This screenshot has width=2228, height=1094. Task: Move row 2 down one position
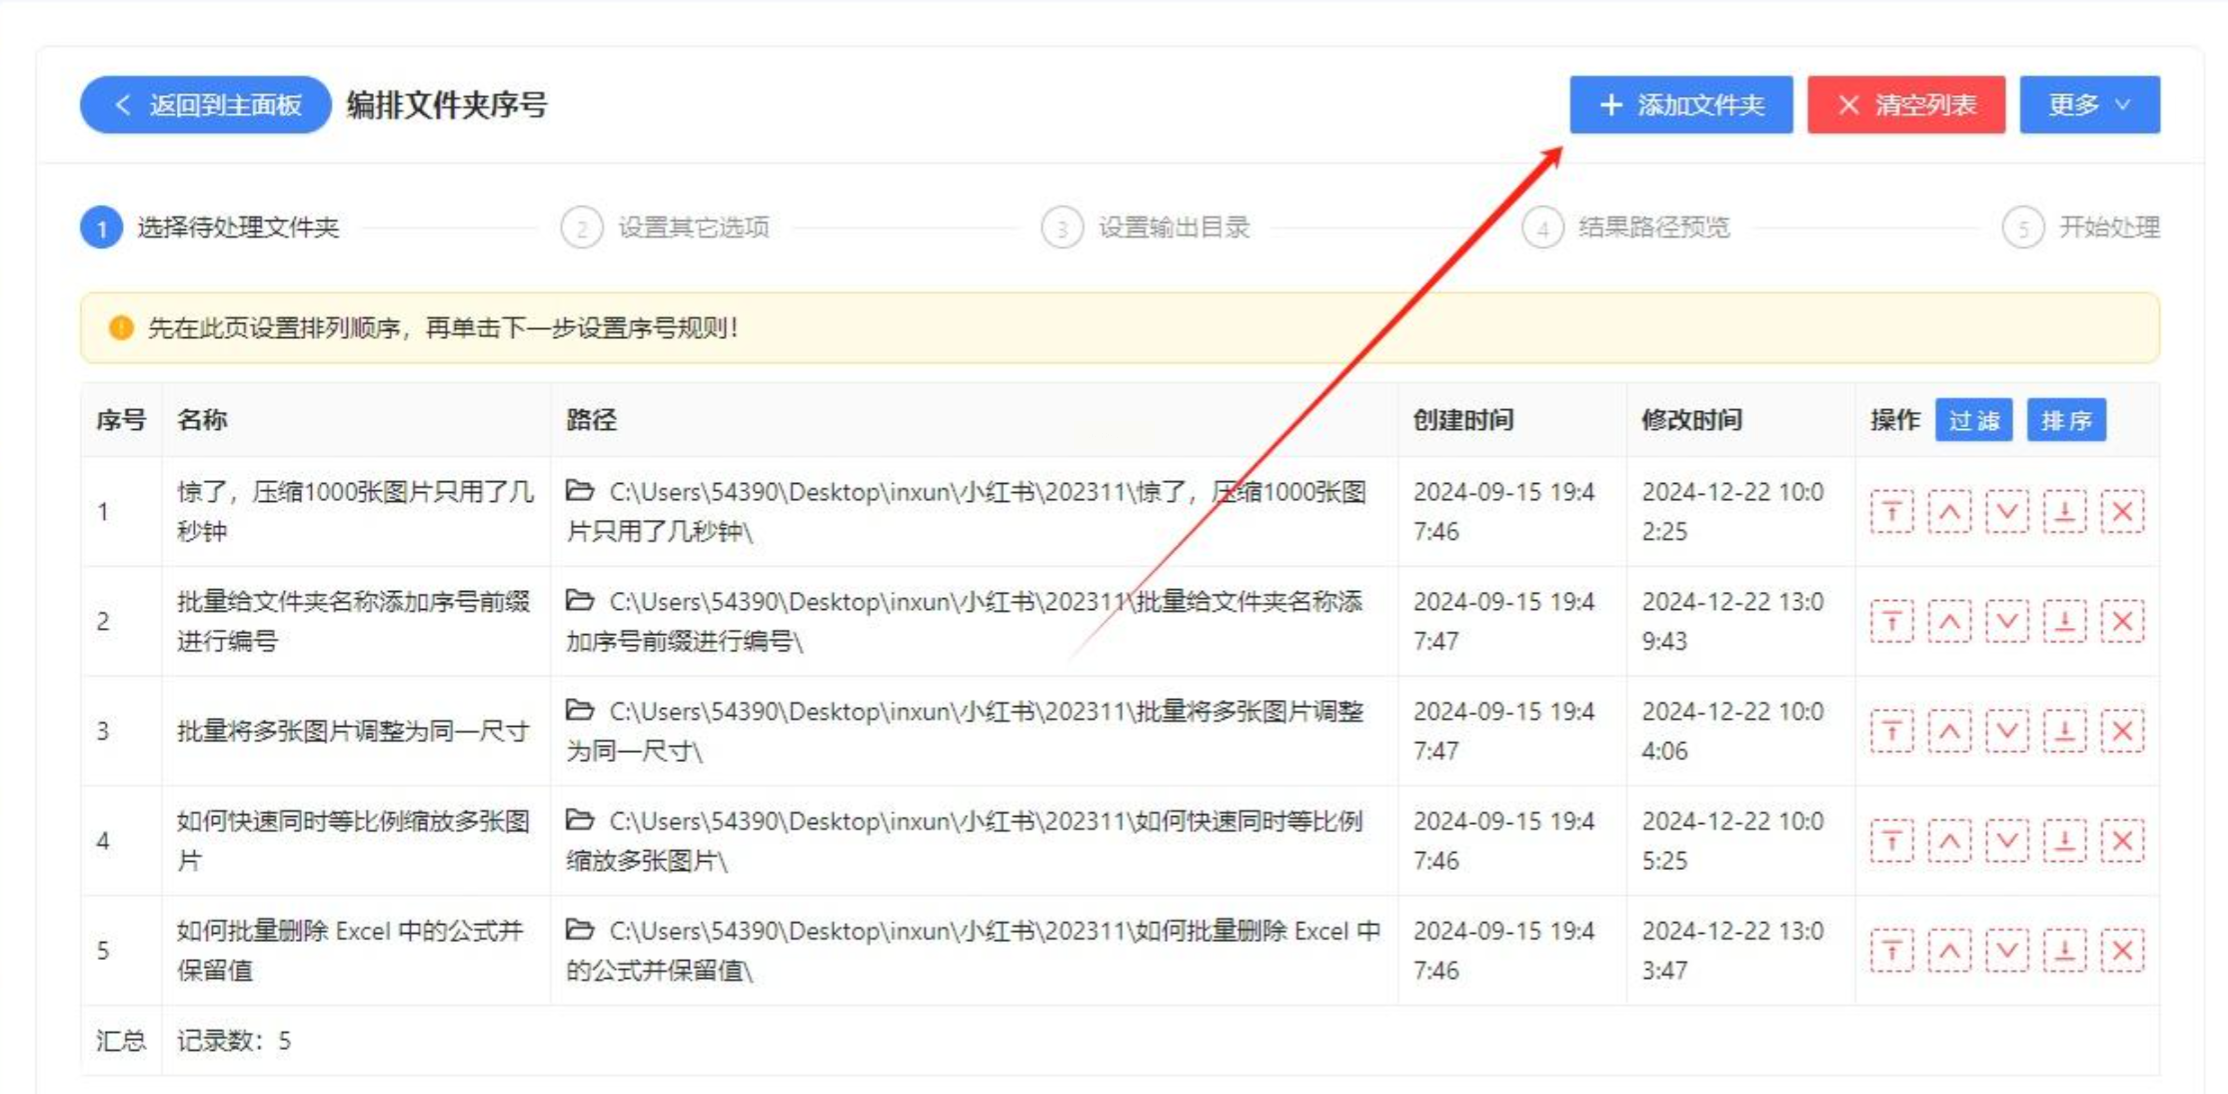(x=2007, y=622)
